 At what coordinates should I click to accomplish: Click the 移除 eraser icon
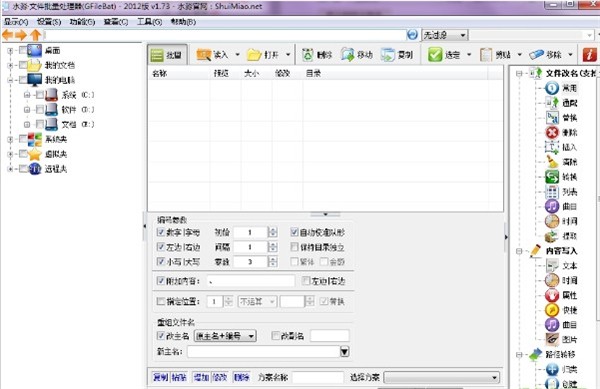coord(536,55)
